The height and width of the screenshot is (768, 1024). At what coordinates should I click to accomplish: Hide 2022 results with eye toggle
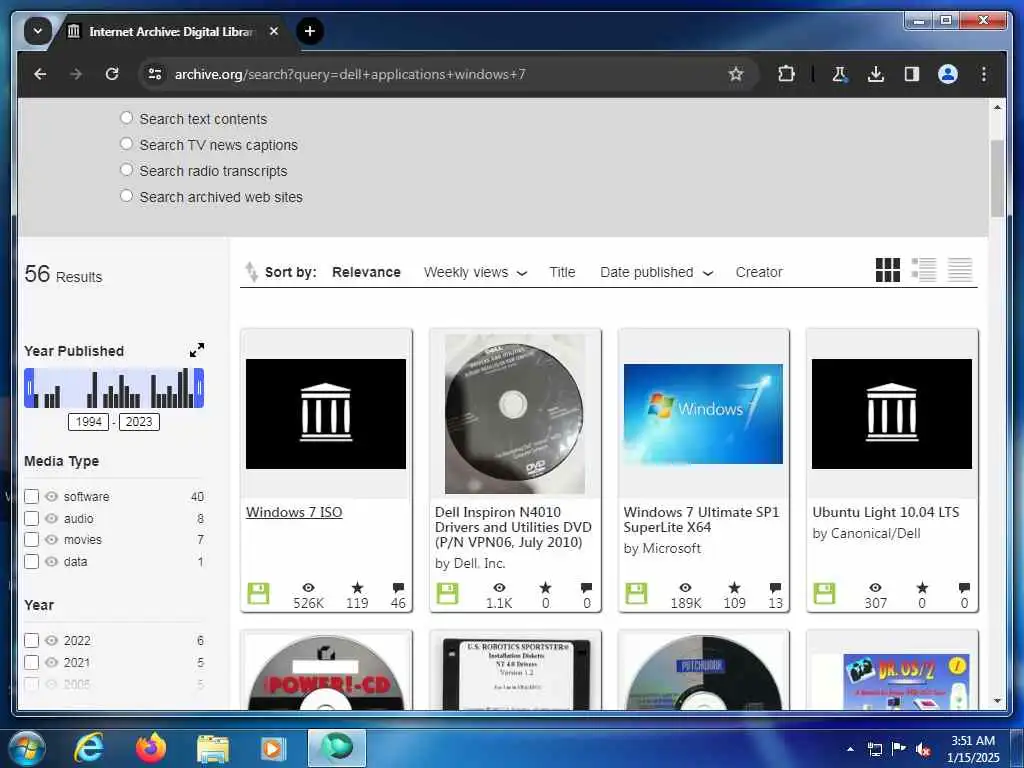click(x=52, y=641)
